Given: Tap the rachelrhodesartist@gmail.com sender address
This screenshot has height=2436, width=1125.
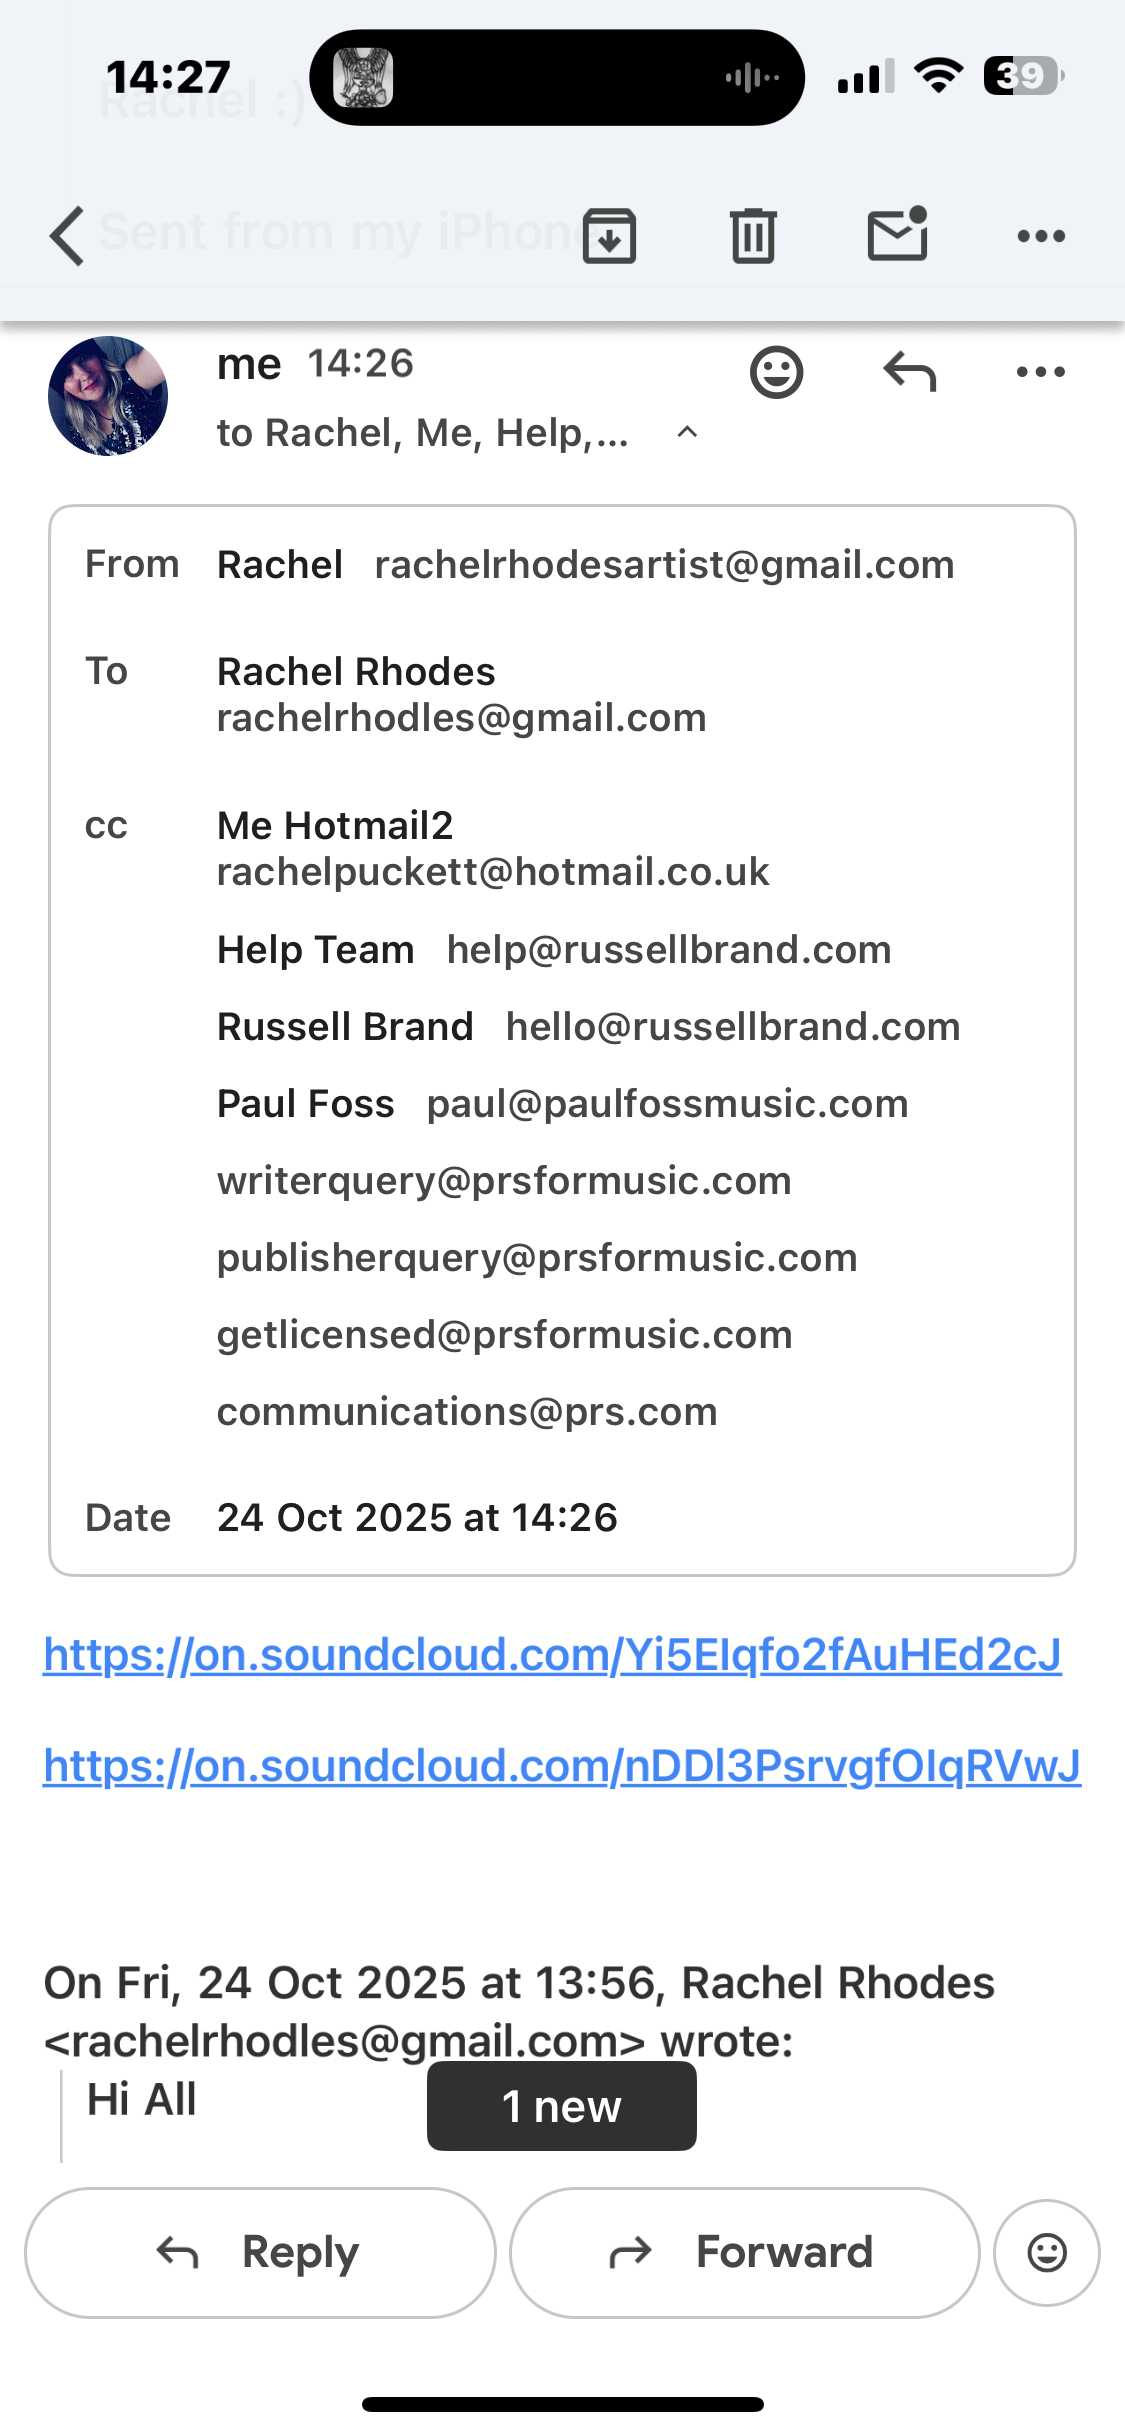Looking at the screenshot, I should 664,565.
